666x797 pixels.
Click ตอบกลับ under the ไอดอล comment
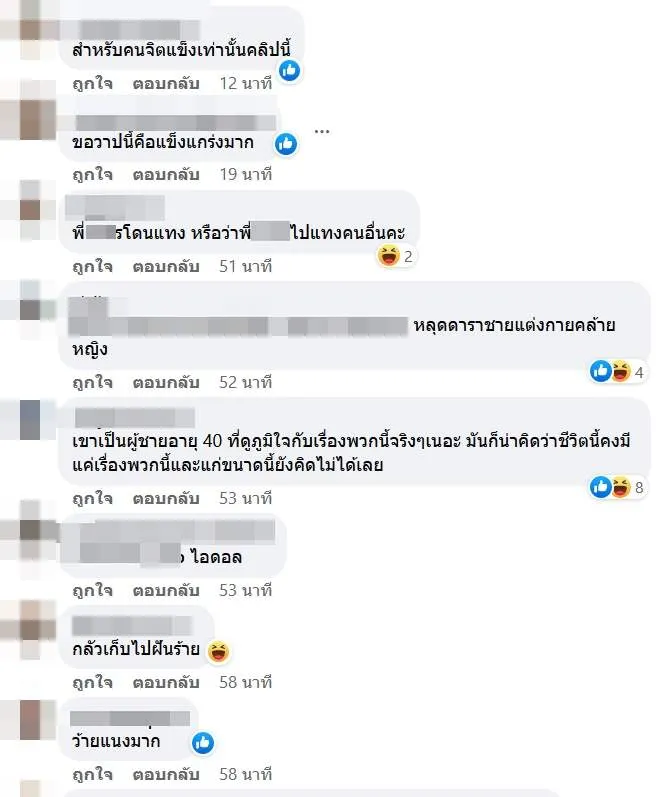click(x=166, y=590)
